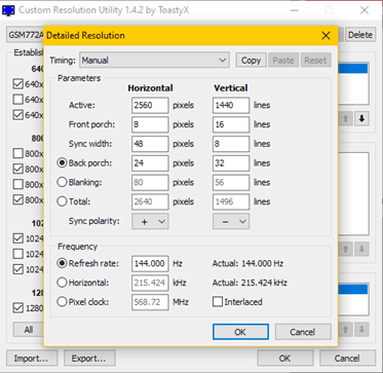Close the Custom Resolution Utility window
Viewport: 383px width, 373px height.
[365, 10]
